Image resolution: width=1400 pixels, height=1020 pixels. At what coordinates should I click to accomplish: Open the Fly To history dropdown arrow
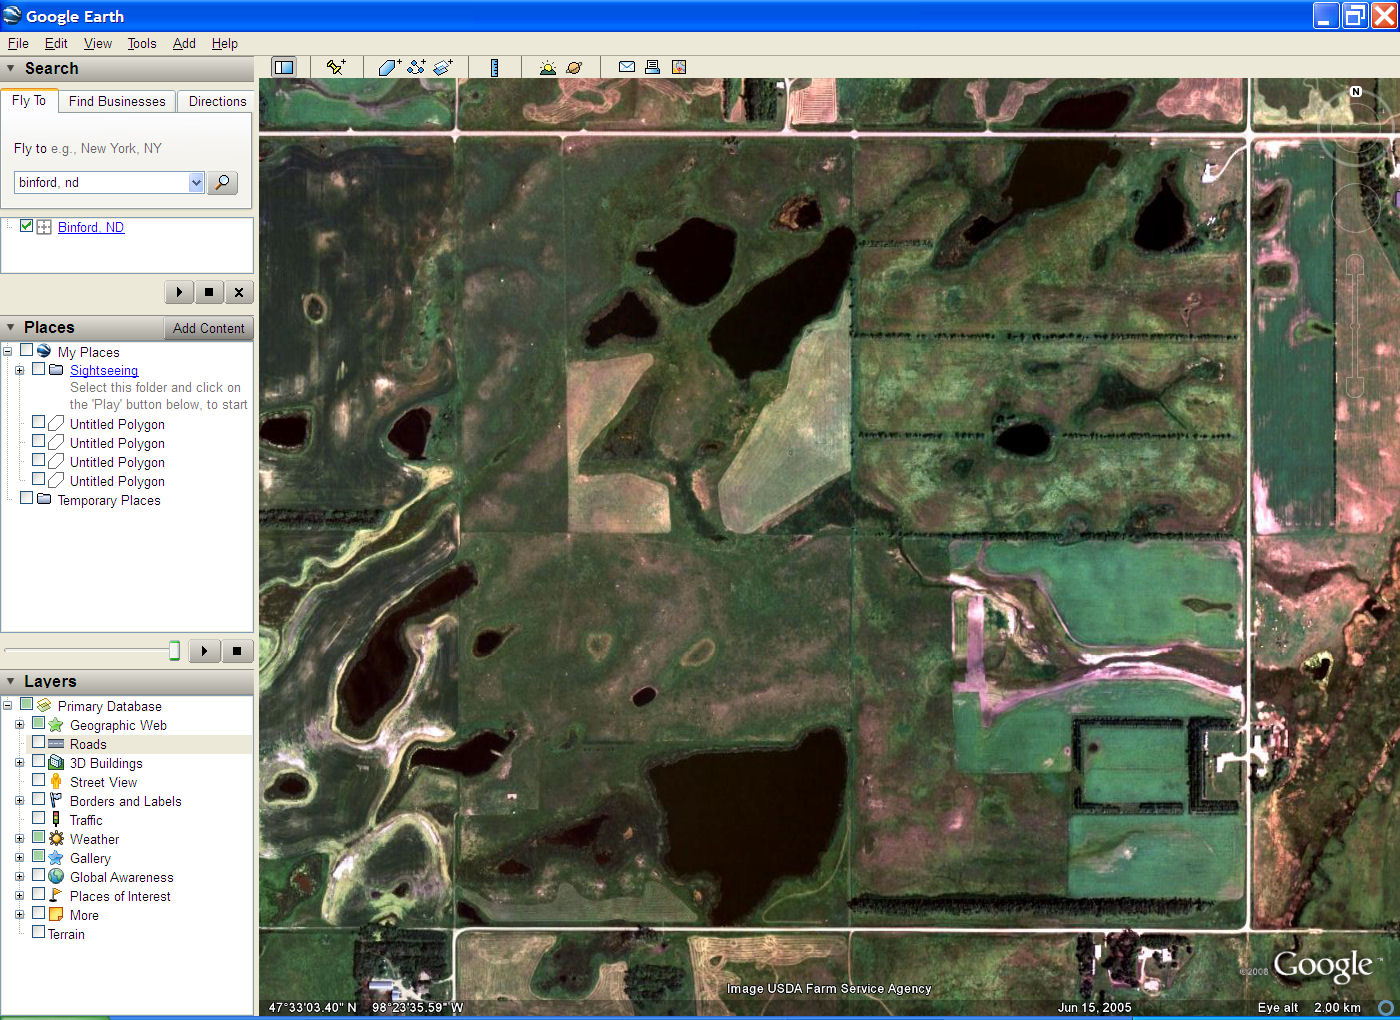(196, 182)
